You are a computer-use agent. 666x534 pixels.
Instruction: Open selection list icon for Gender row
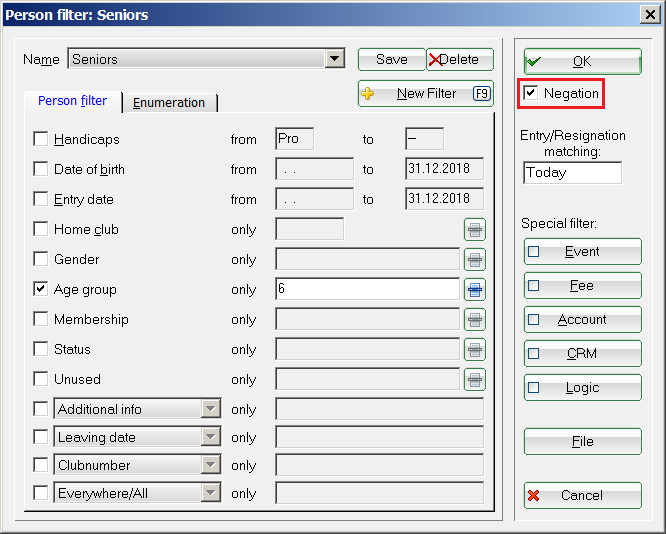pyautogui.click(x=474, y=260)
